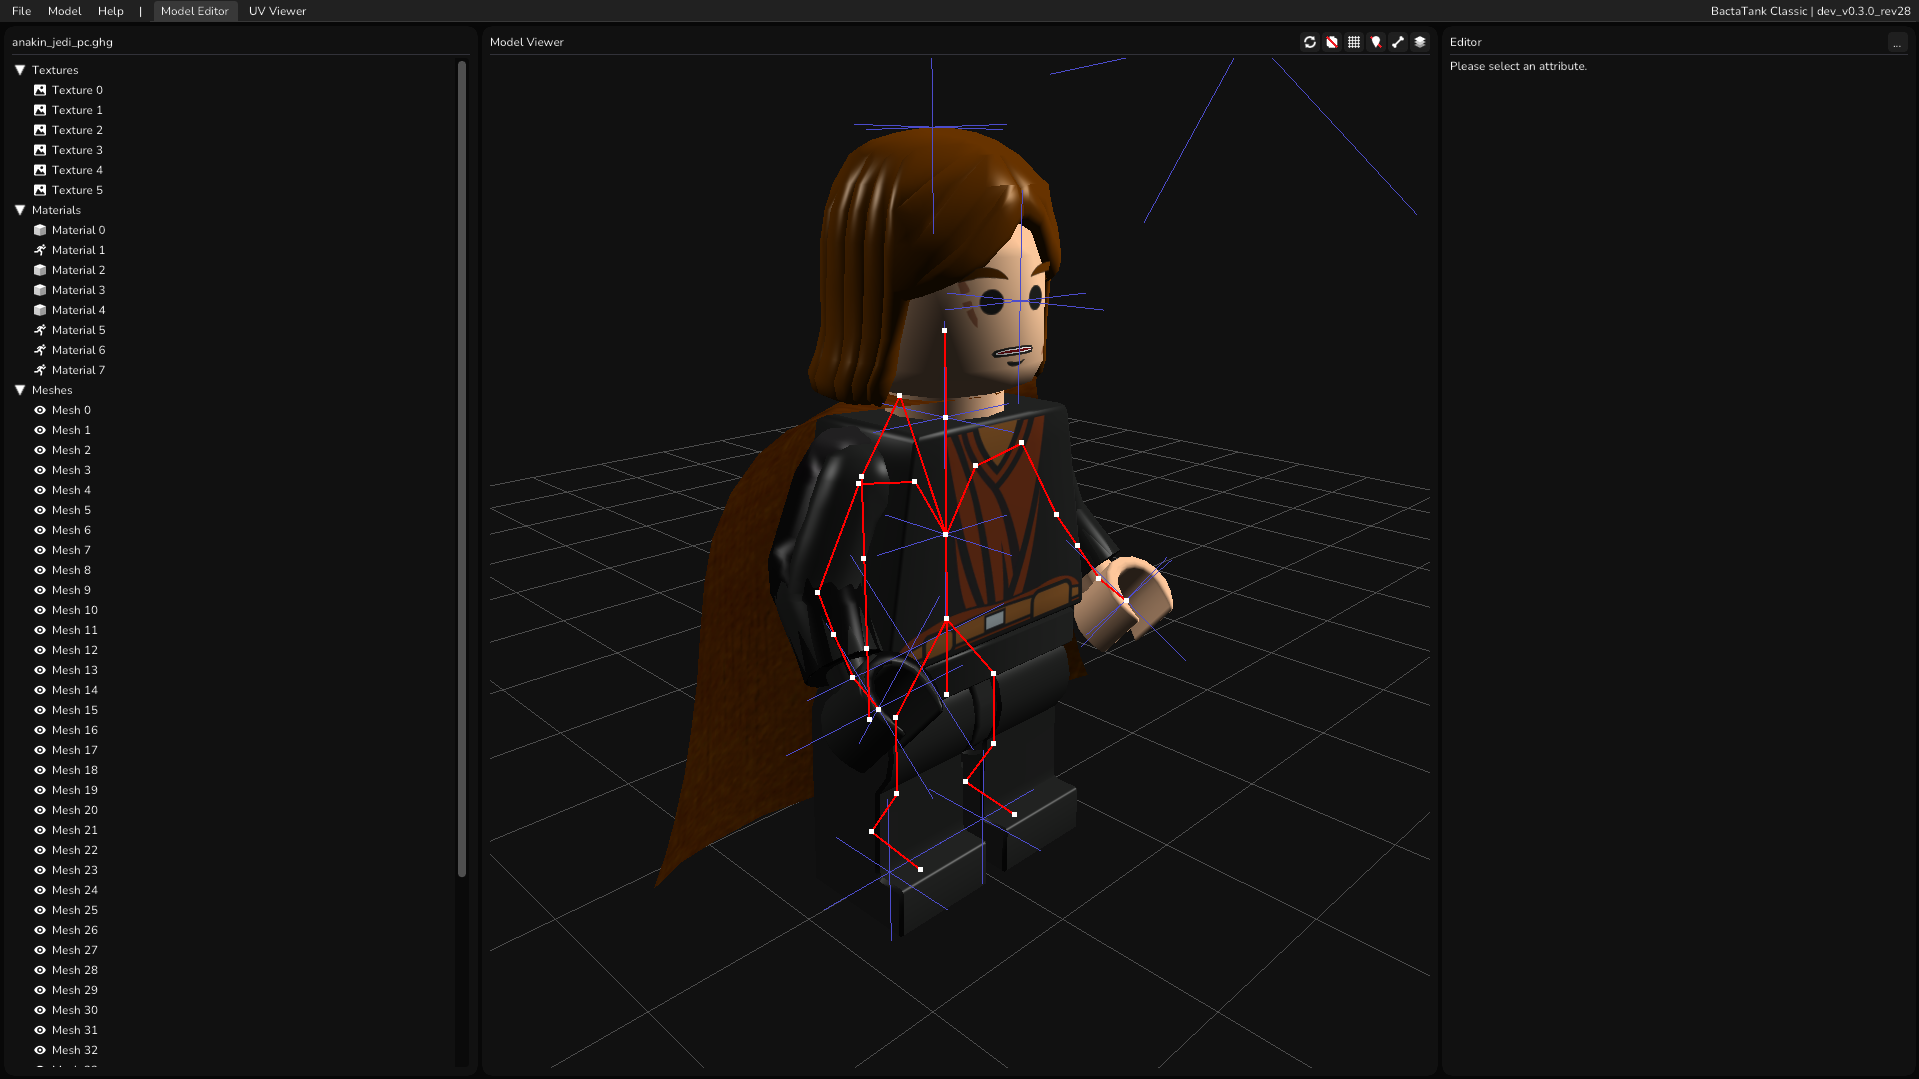Select the Texture 0 image icon

coord(40,90)
